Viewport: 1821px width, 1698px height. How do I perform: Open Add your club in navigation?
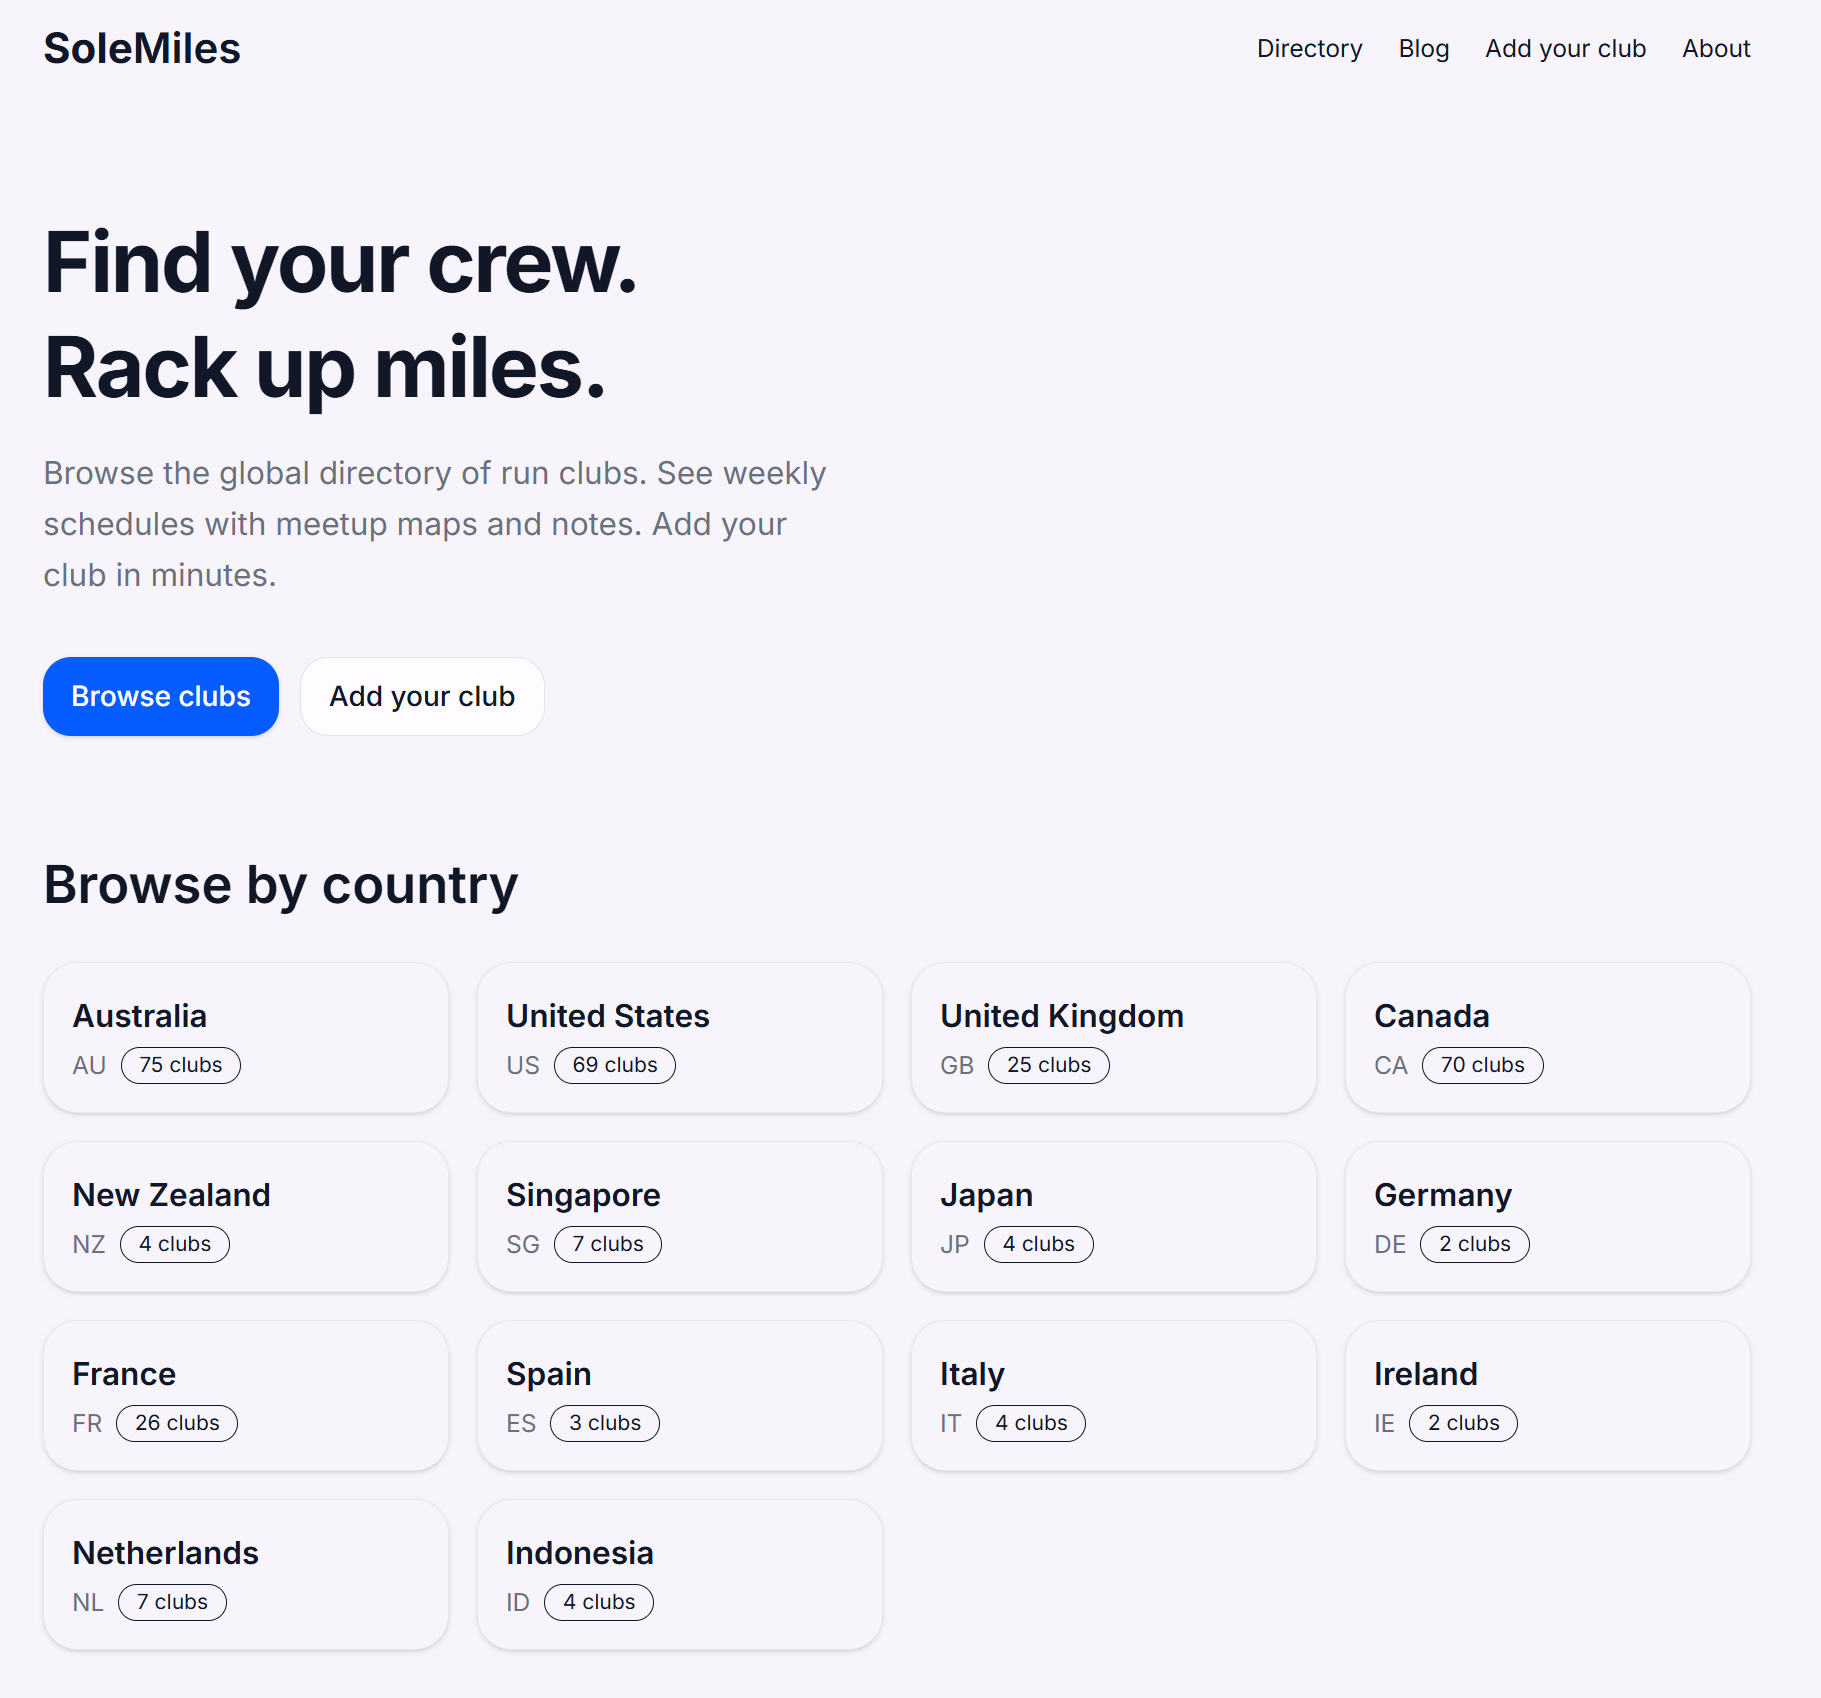tap(1565, 49)
